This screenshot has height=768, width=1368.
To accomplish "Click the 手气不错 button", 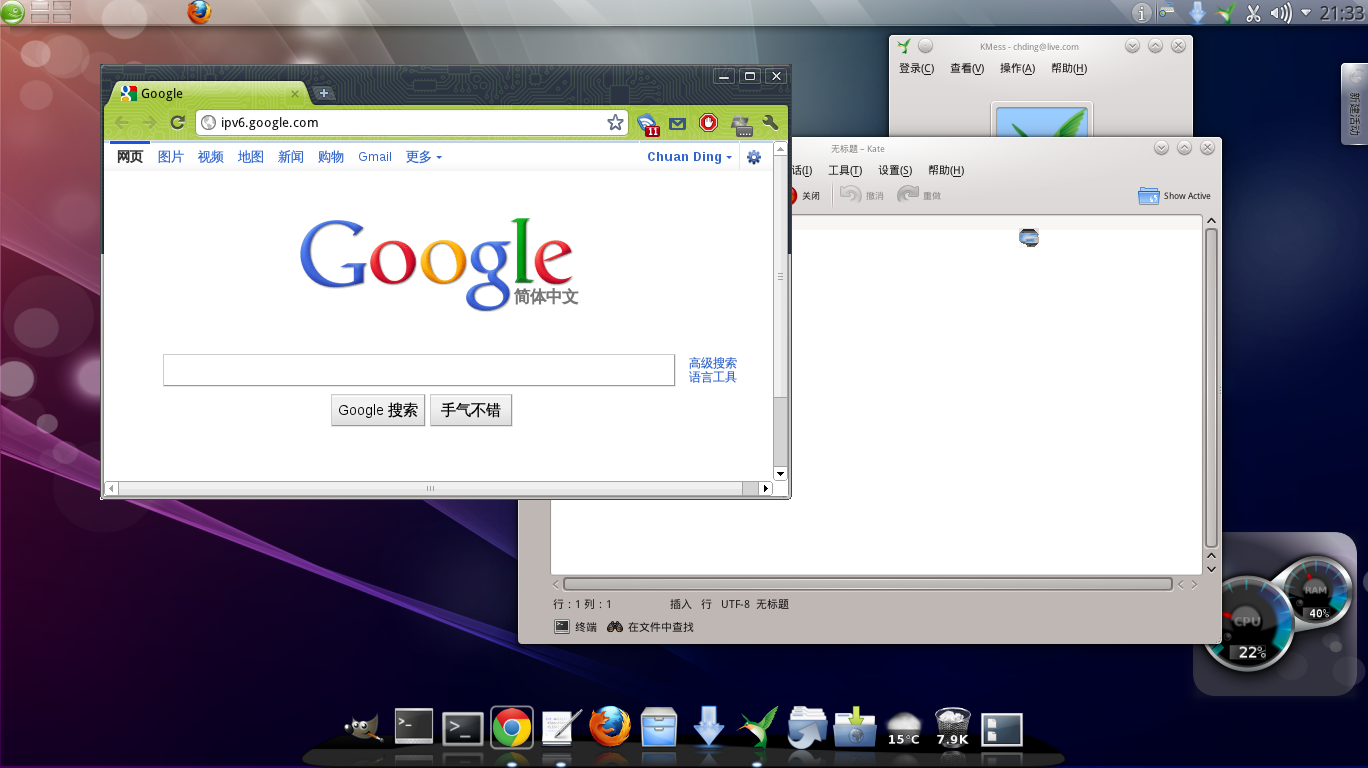I will [471, 410].
